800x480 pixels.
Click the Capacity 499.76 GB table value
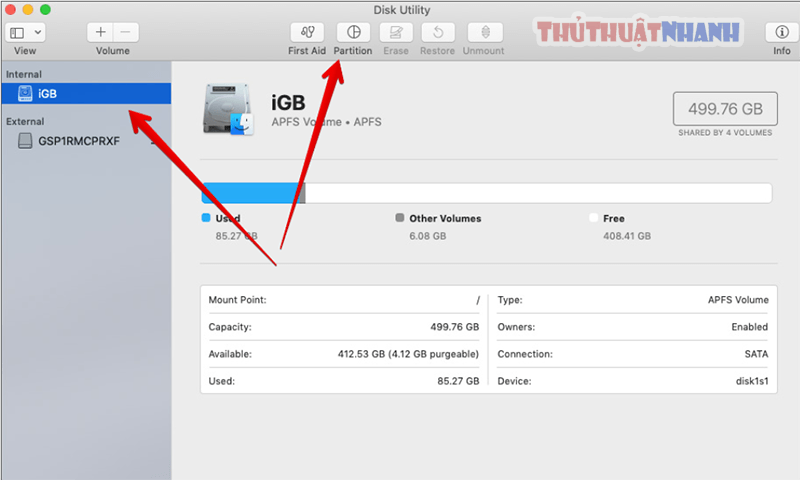(455, 327)
